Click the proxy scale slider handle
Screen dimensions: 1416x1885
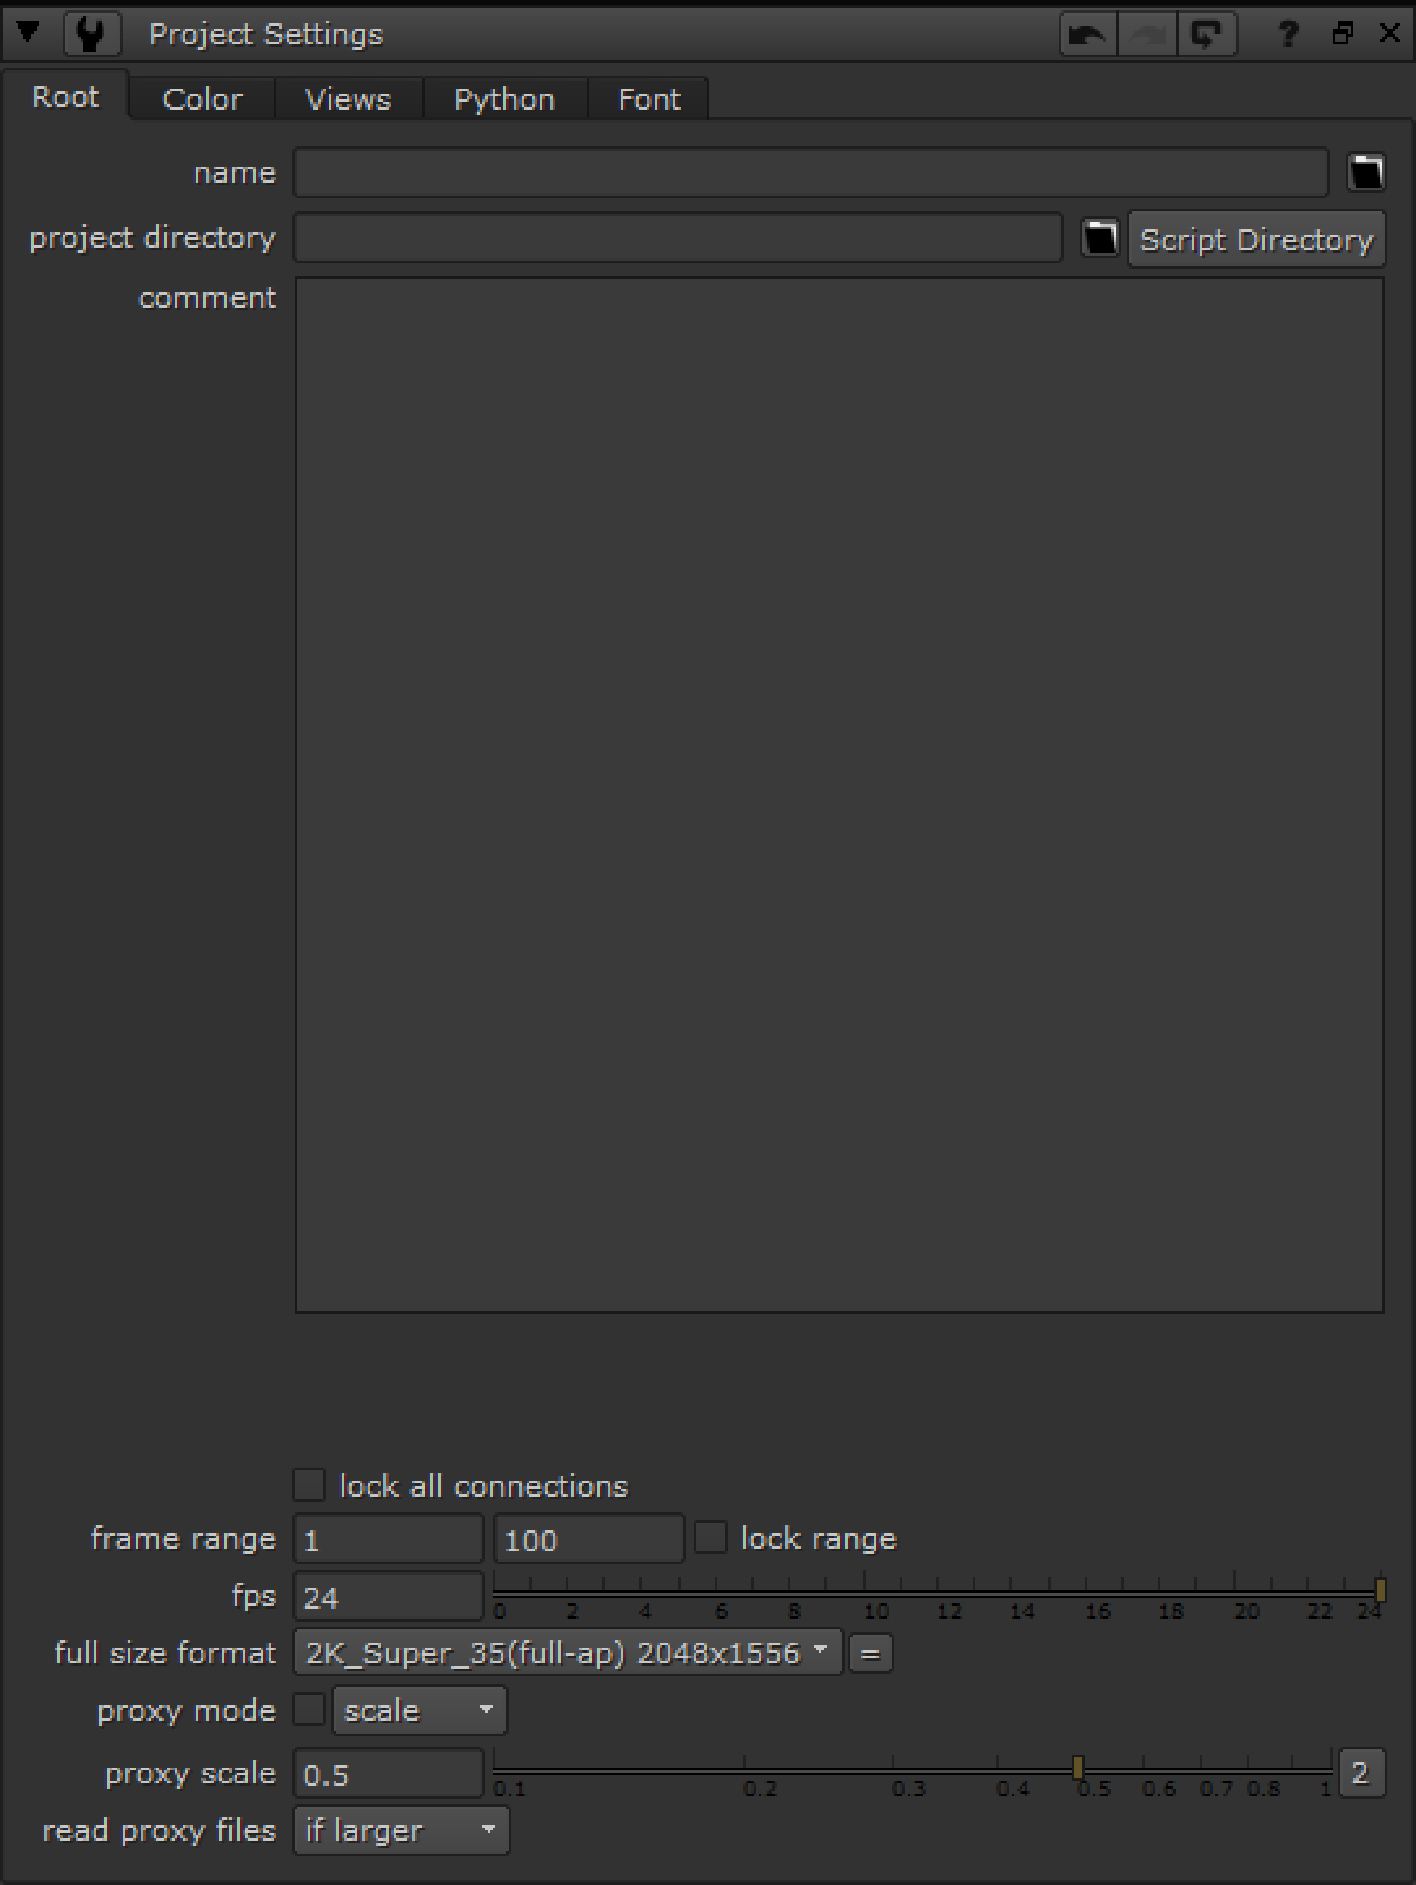click(x=1078, y=1768)
